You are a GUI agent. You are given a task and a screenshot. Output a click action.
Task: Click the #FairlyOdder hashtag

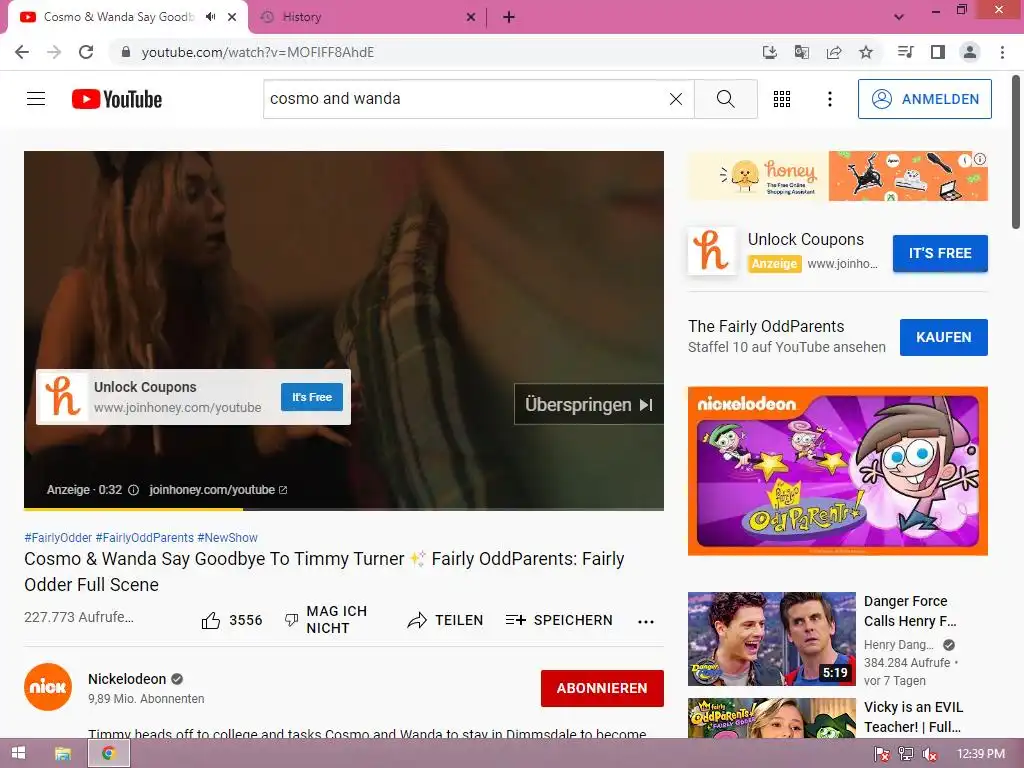(x=58, y=537)
